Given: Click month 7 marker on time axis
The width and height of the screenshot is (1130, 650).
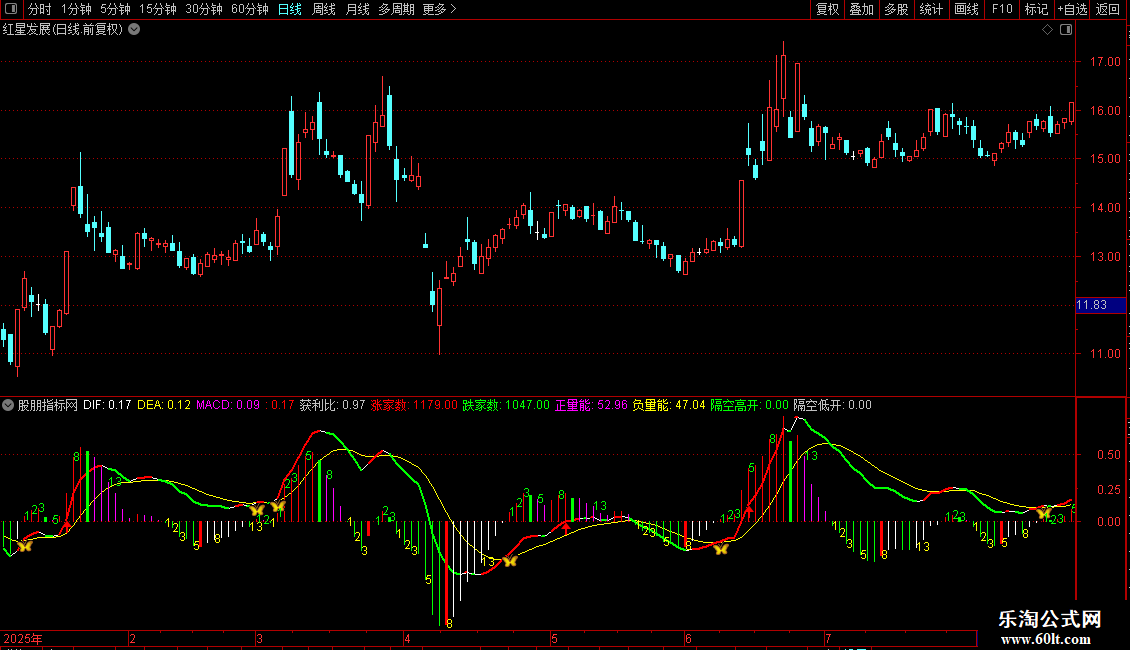Looking at the screenshot, I should point(828,638).
